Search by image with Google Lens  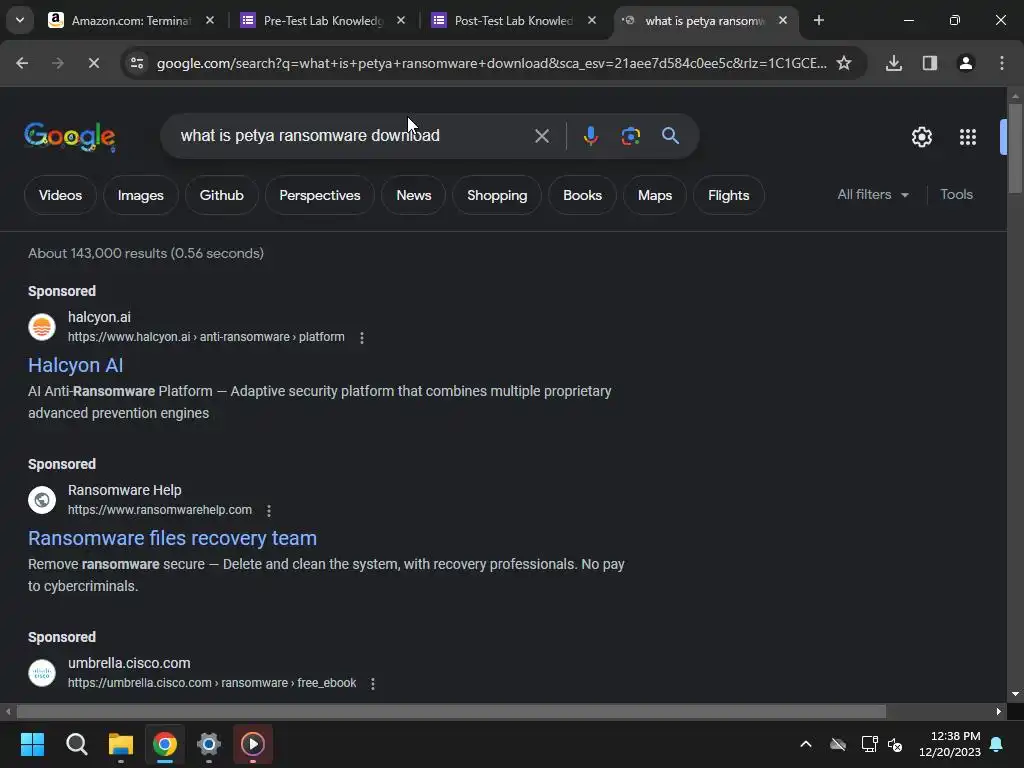(630, 136)
